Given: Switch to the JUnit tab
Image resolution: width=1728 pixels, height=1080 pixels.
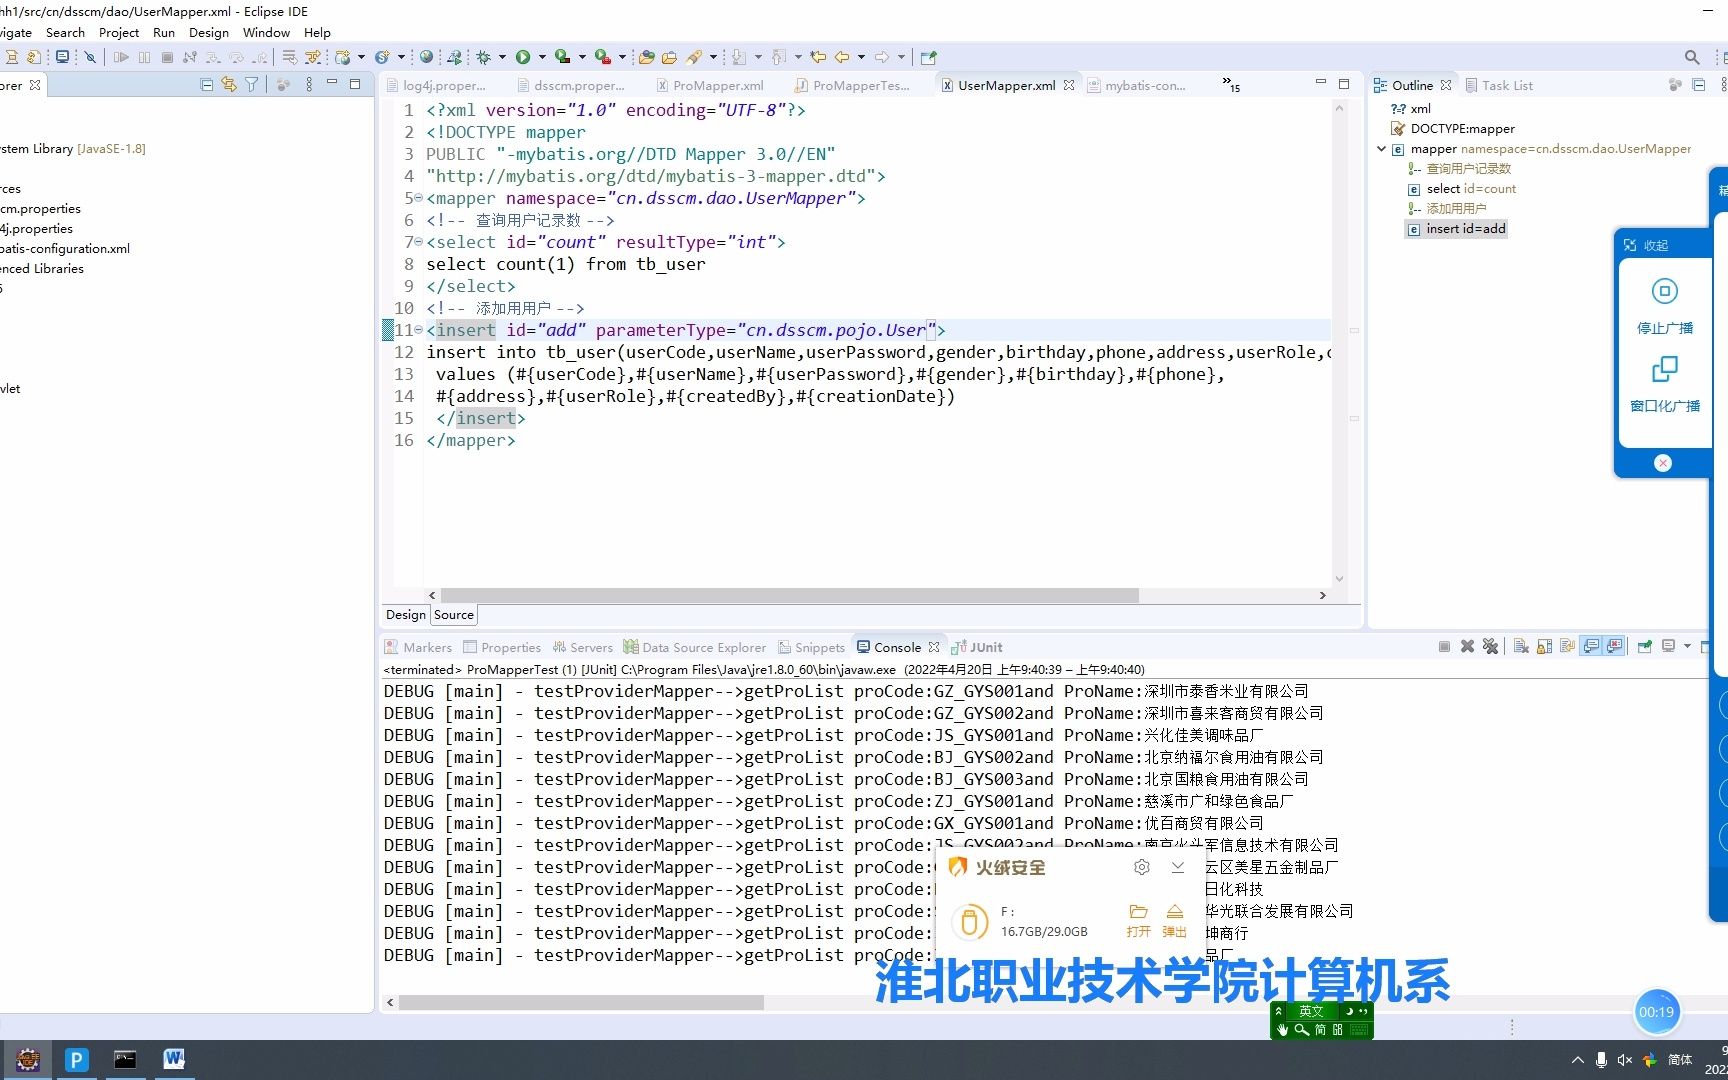Looking at the screenshot, I should (x=977, y=647).
